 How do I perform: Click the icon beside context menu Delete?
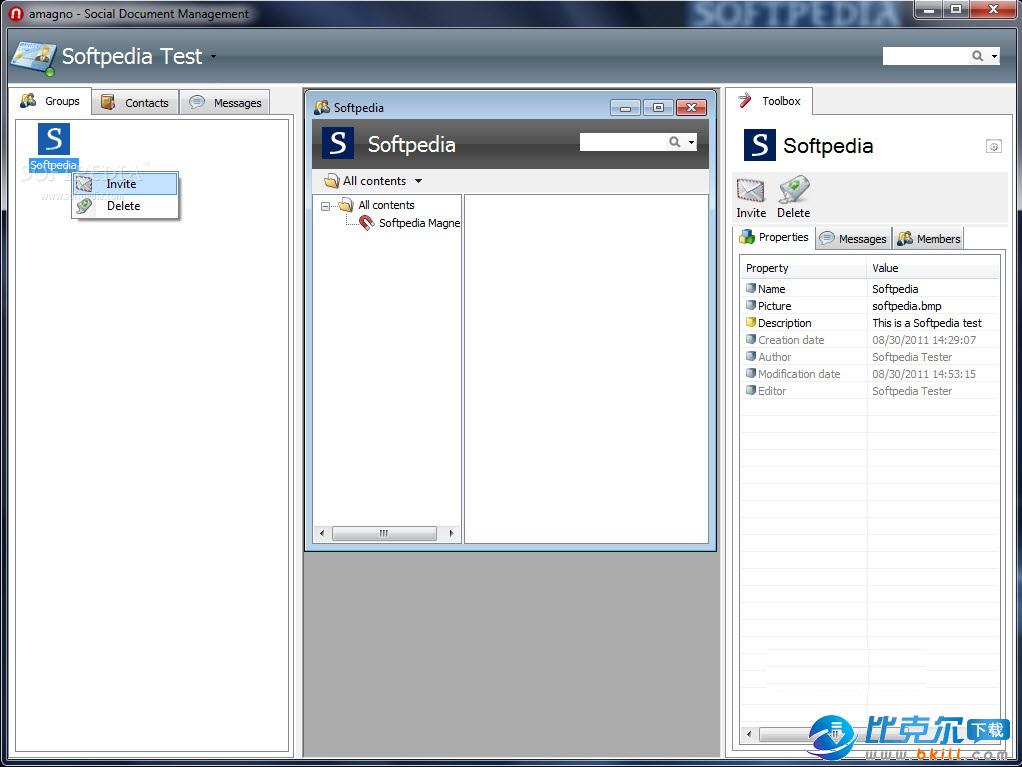click(x=84, y=206)
